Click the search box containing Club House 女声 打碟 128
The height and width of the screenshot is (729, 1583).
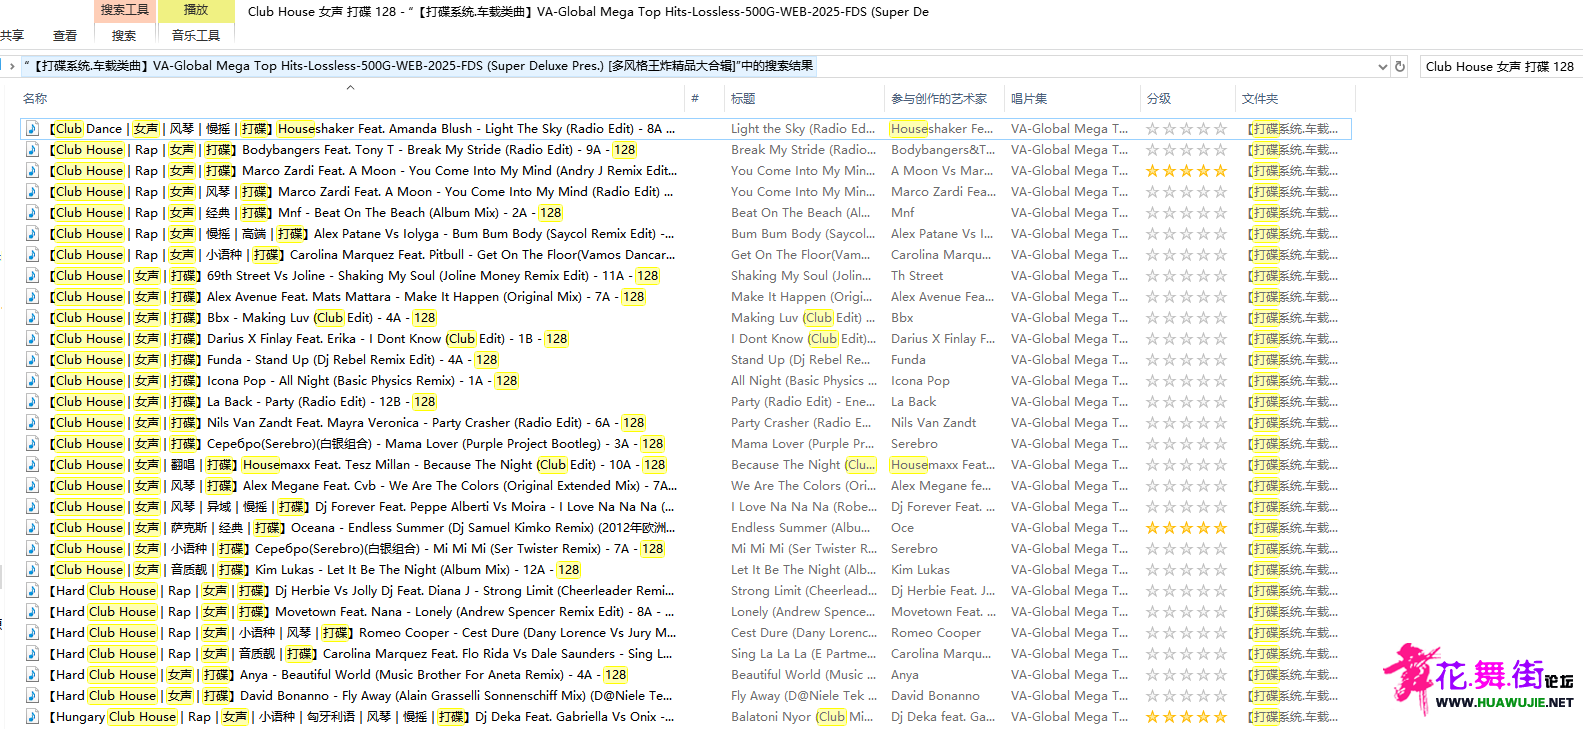coord(1500,67)
